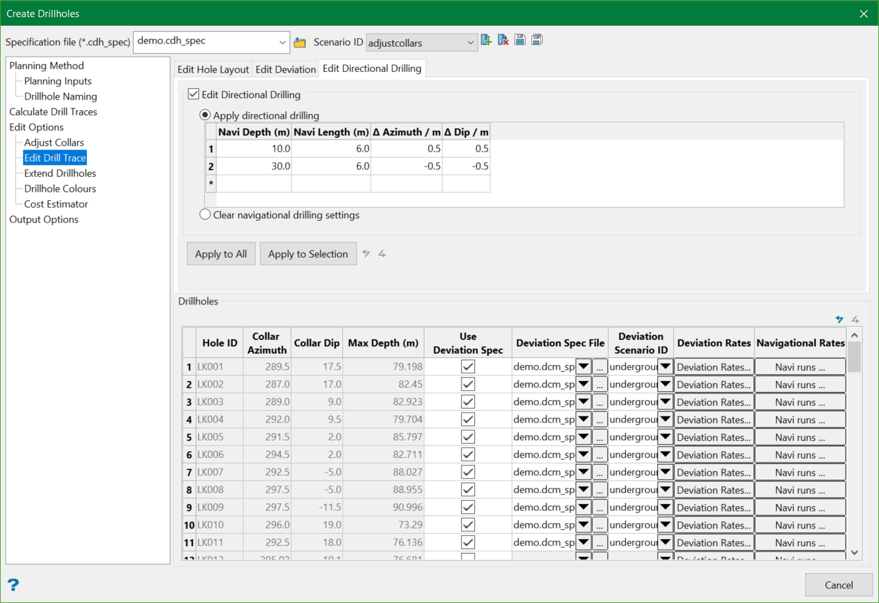Viewport: 879px width, 603px height.
Task: Click filter icon above Drillholes table
Action: [839, 320]
